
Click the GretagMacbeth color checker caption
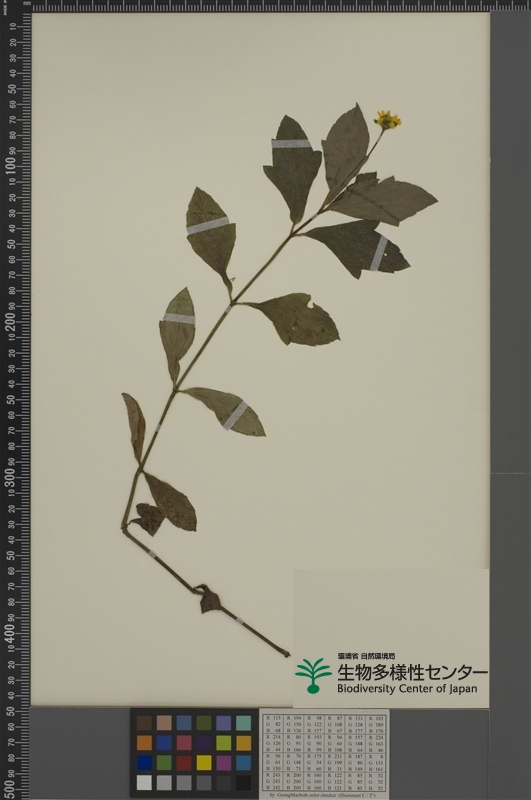click(x=324, y=795)
